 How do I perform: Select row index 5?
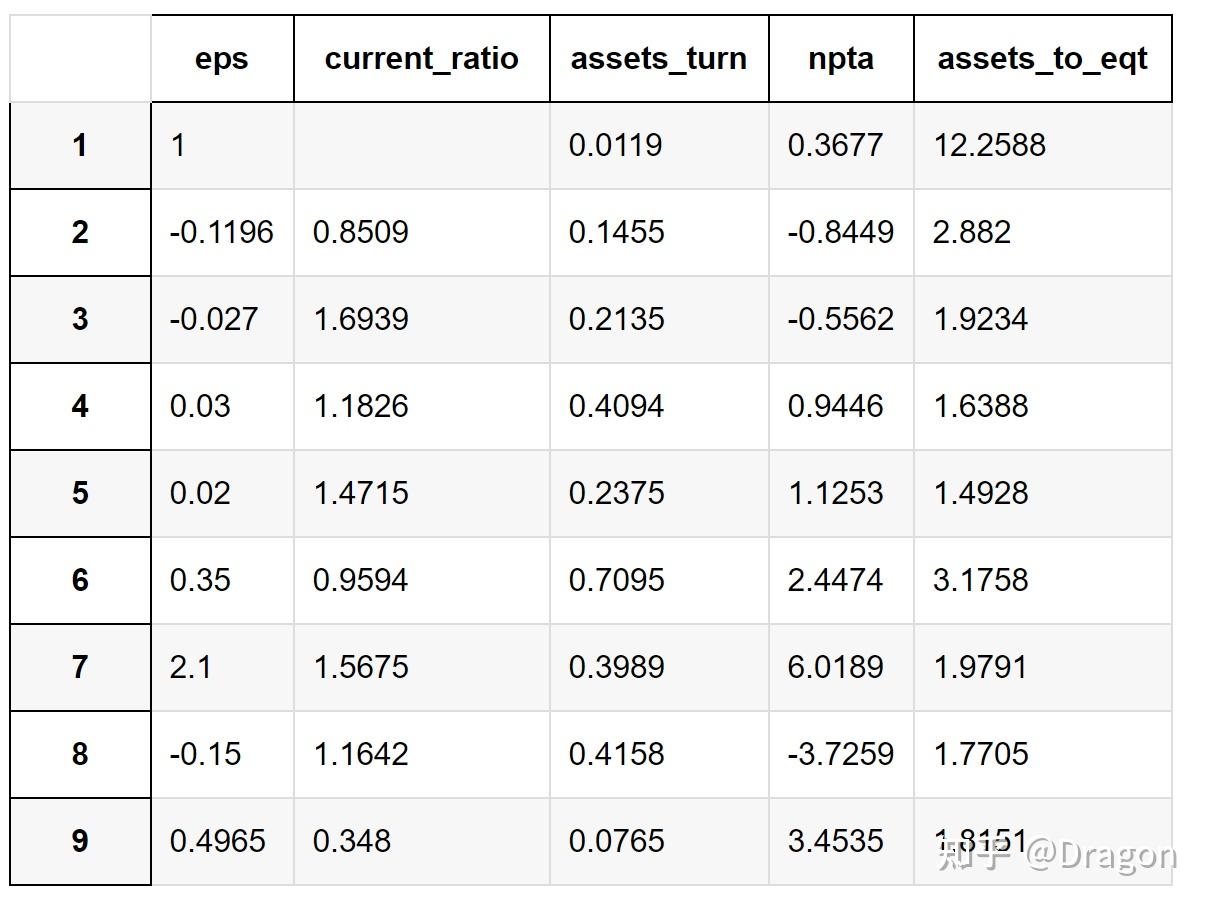tap(80, 493)
